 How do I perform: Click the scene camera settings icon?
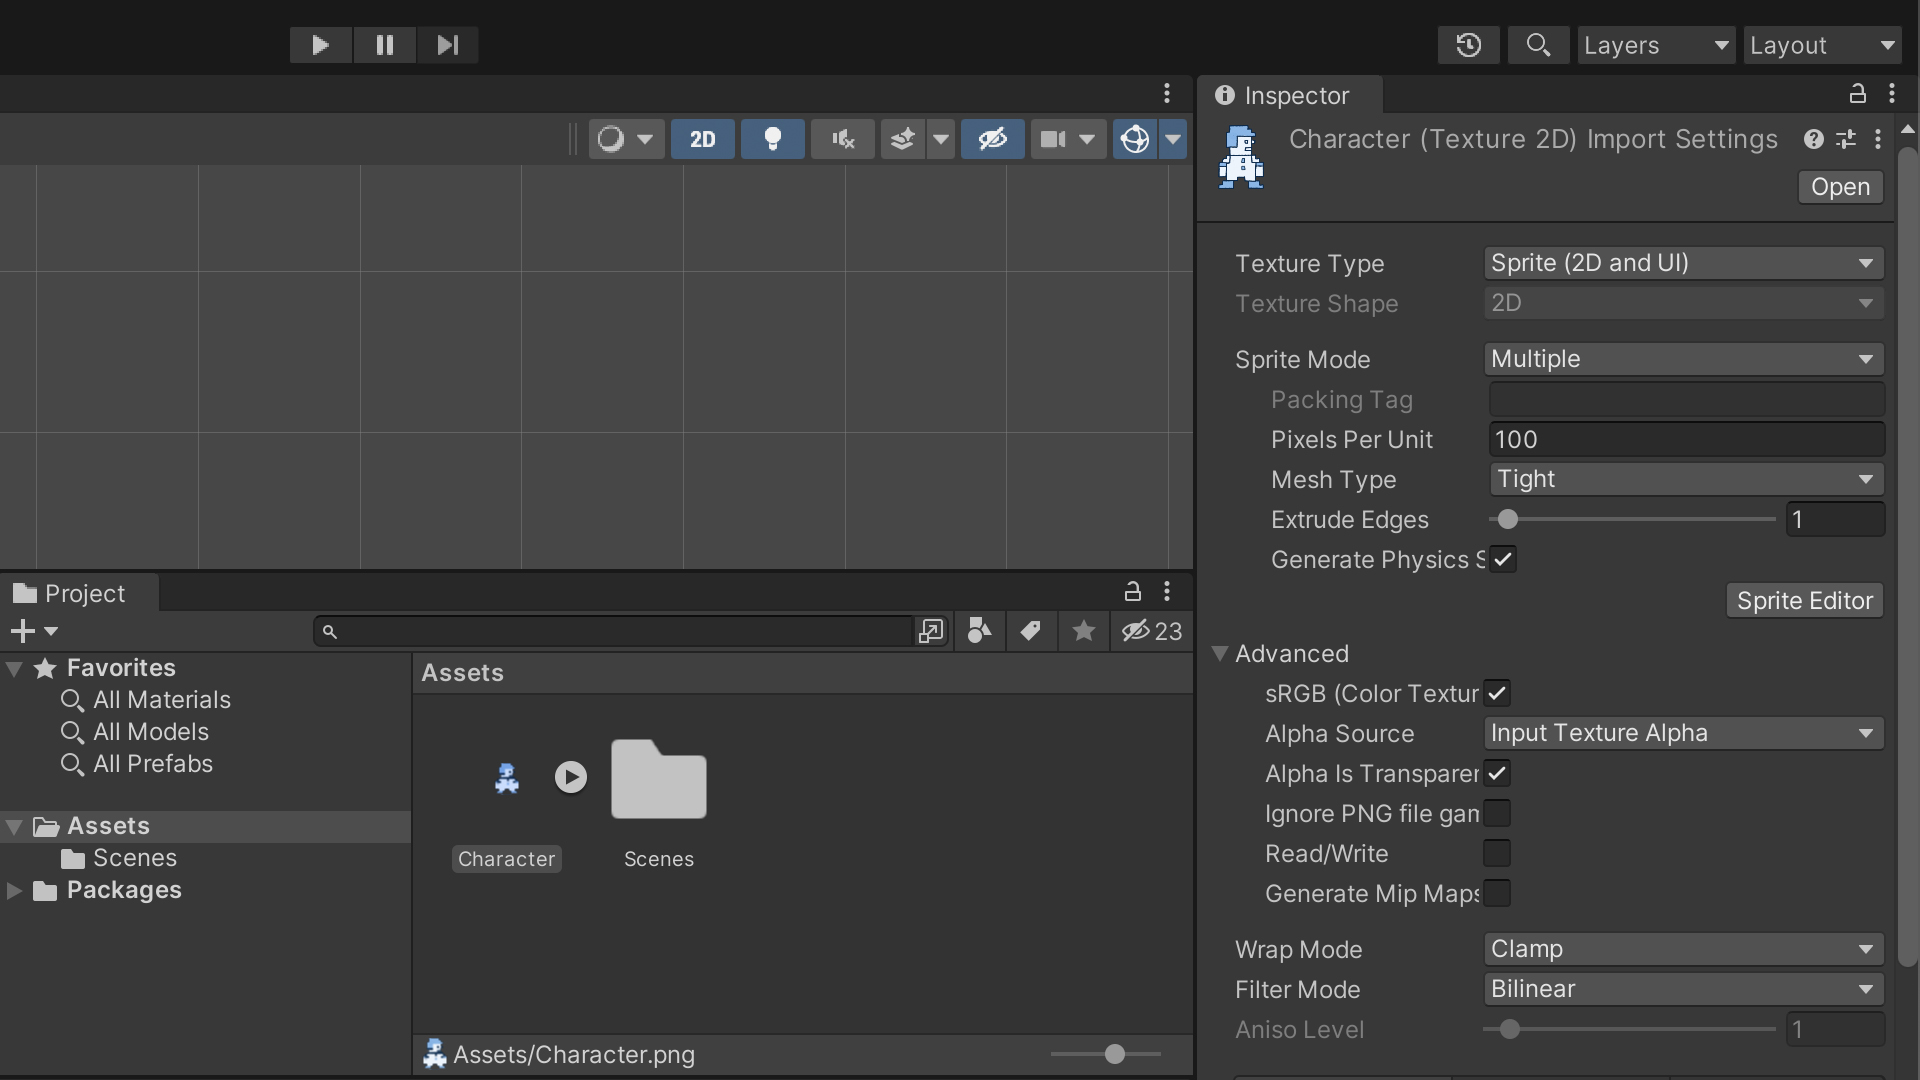pyautogui.click(x=1052, y=139)
